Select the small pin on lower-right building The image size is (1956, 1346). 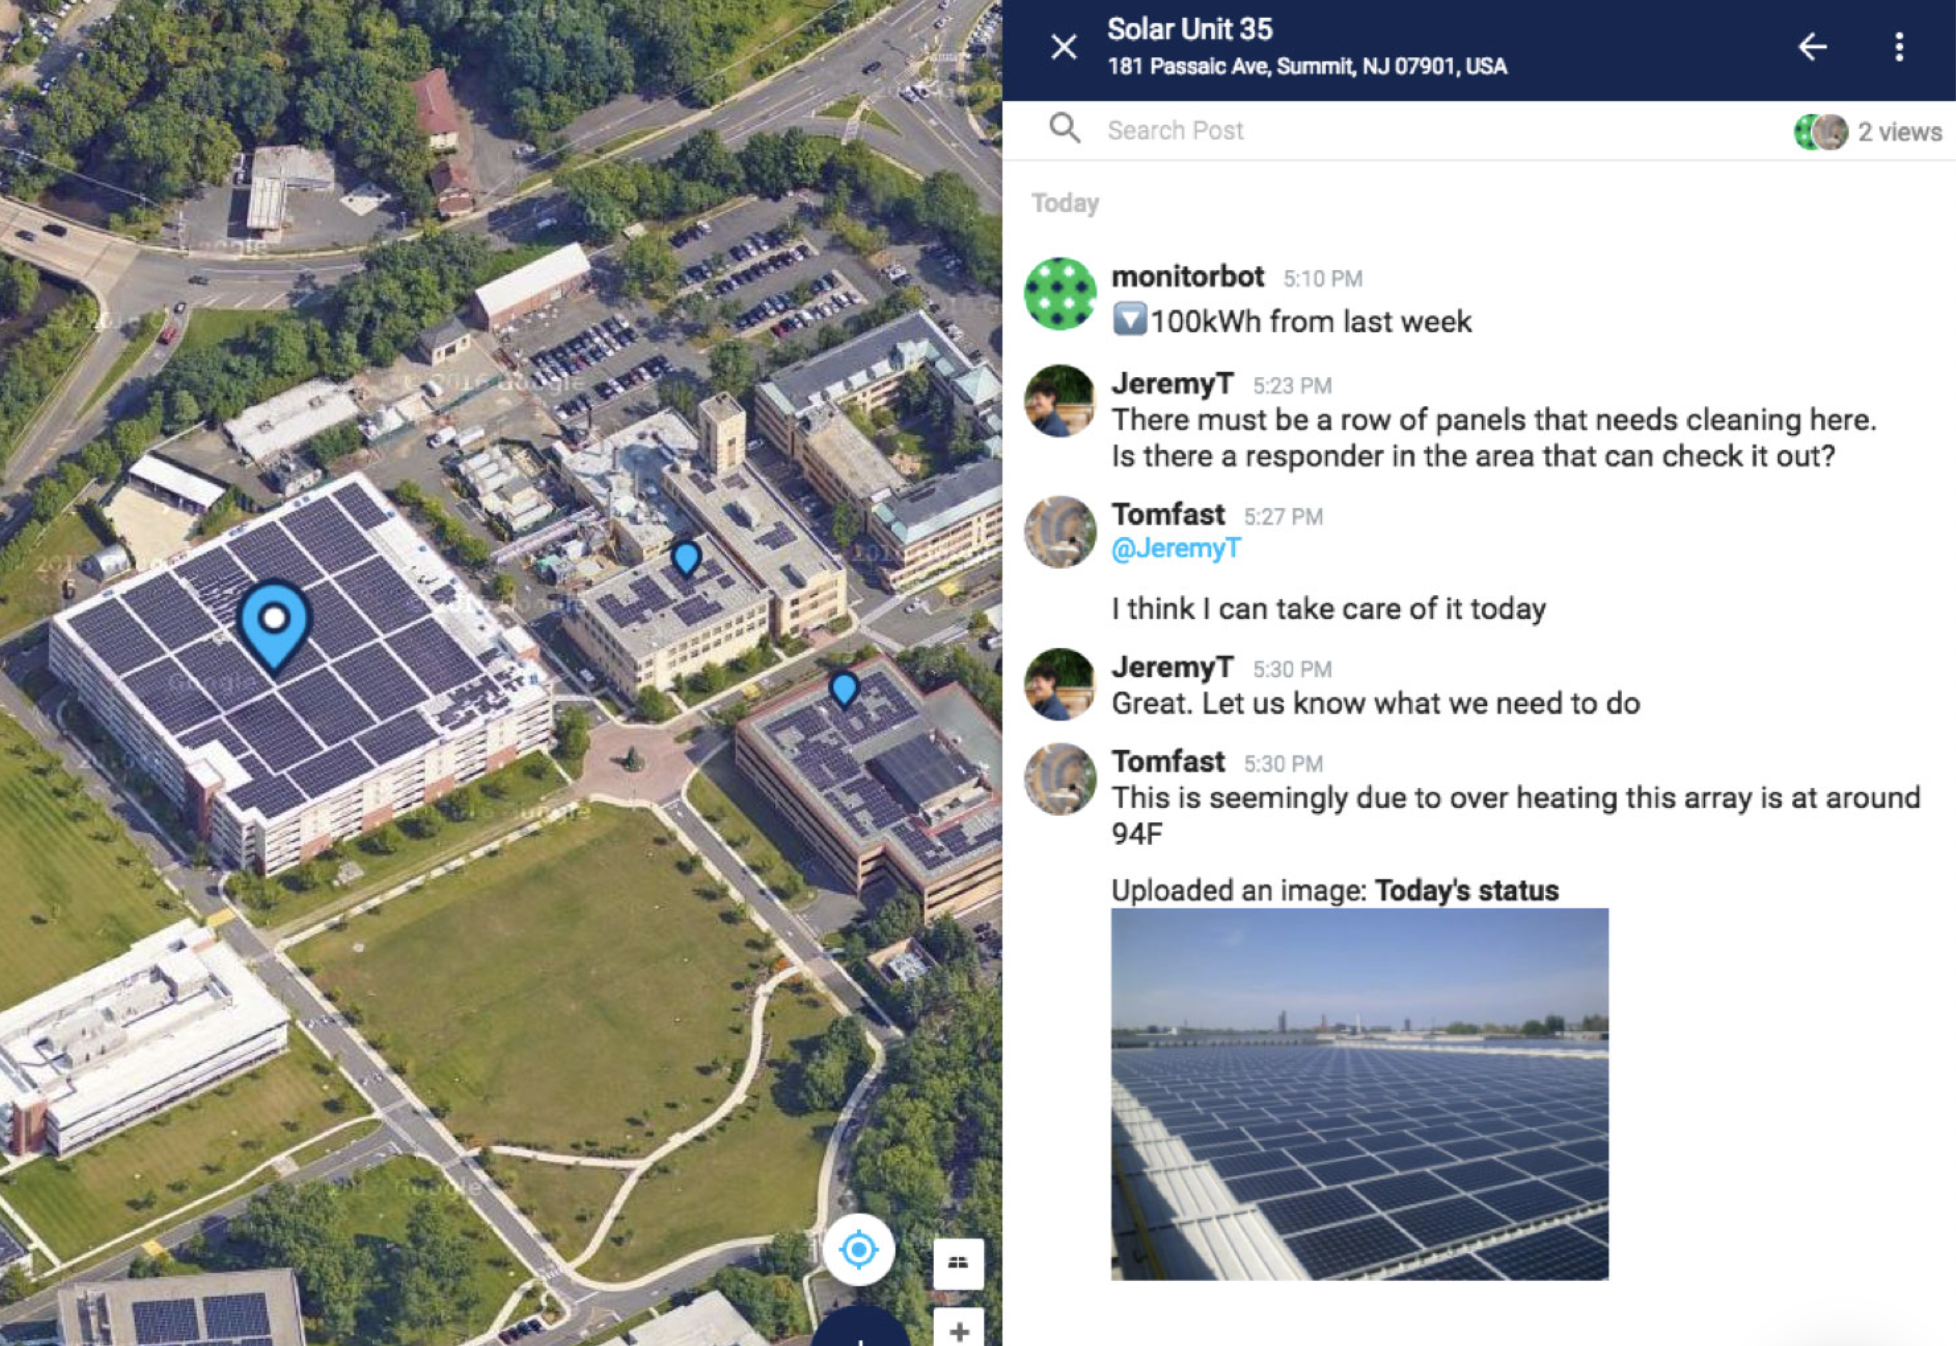(844, 689)
